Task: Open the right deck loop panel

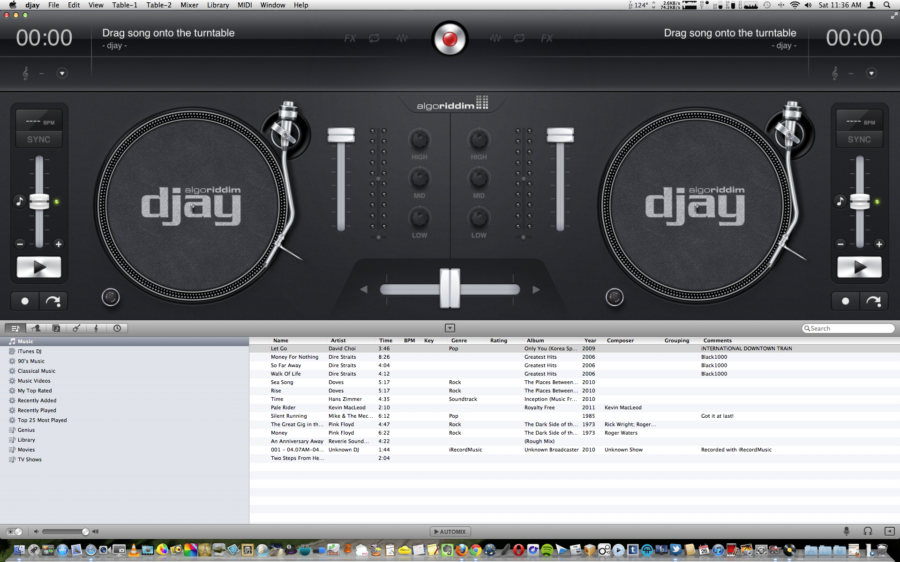Action: [519, 38]
